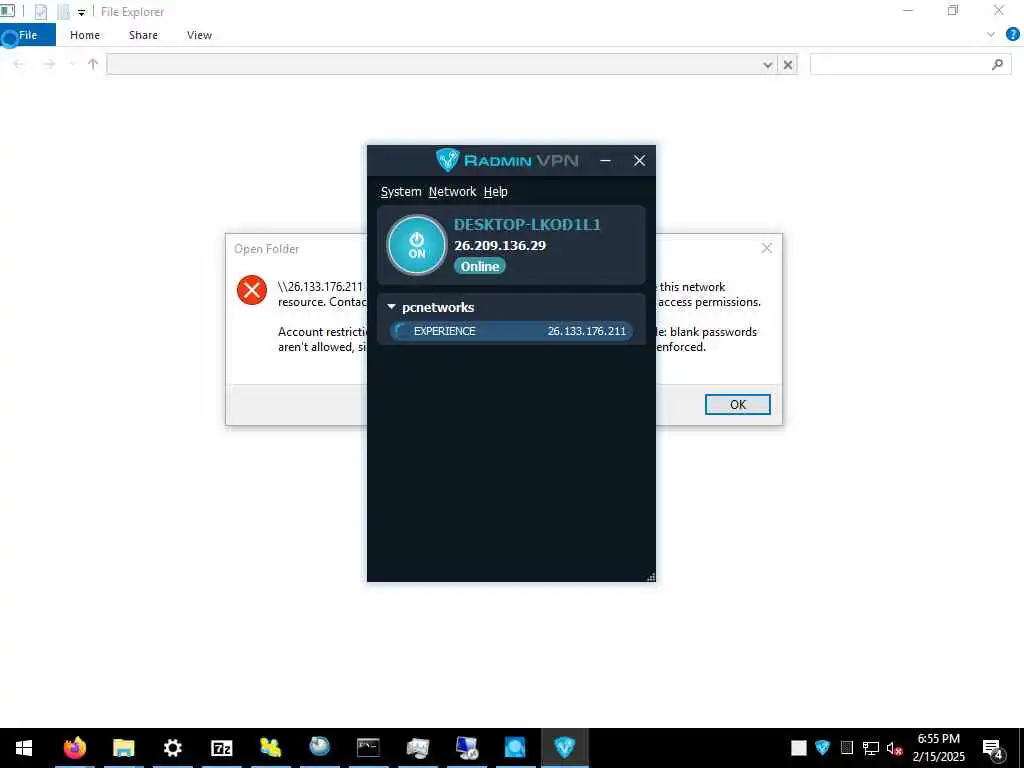
Task: Open Settings gear on the taskbar
Action: tap(172, 748)
